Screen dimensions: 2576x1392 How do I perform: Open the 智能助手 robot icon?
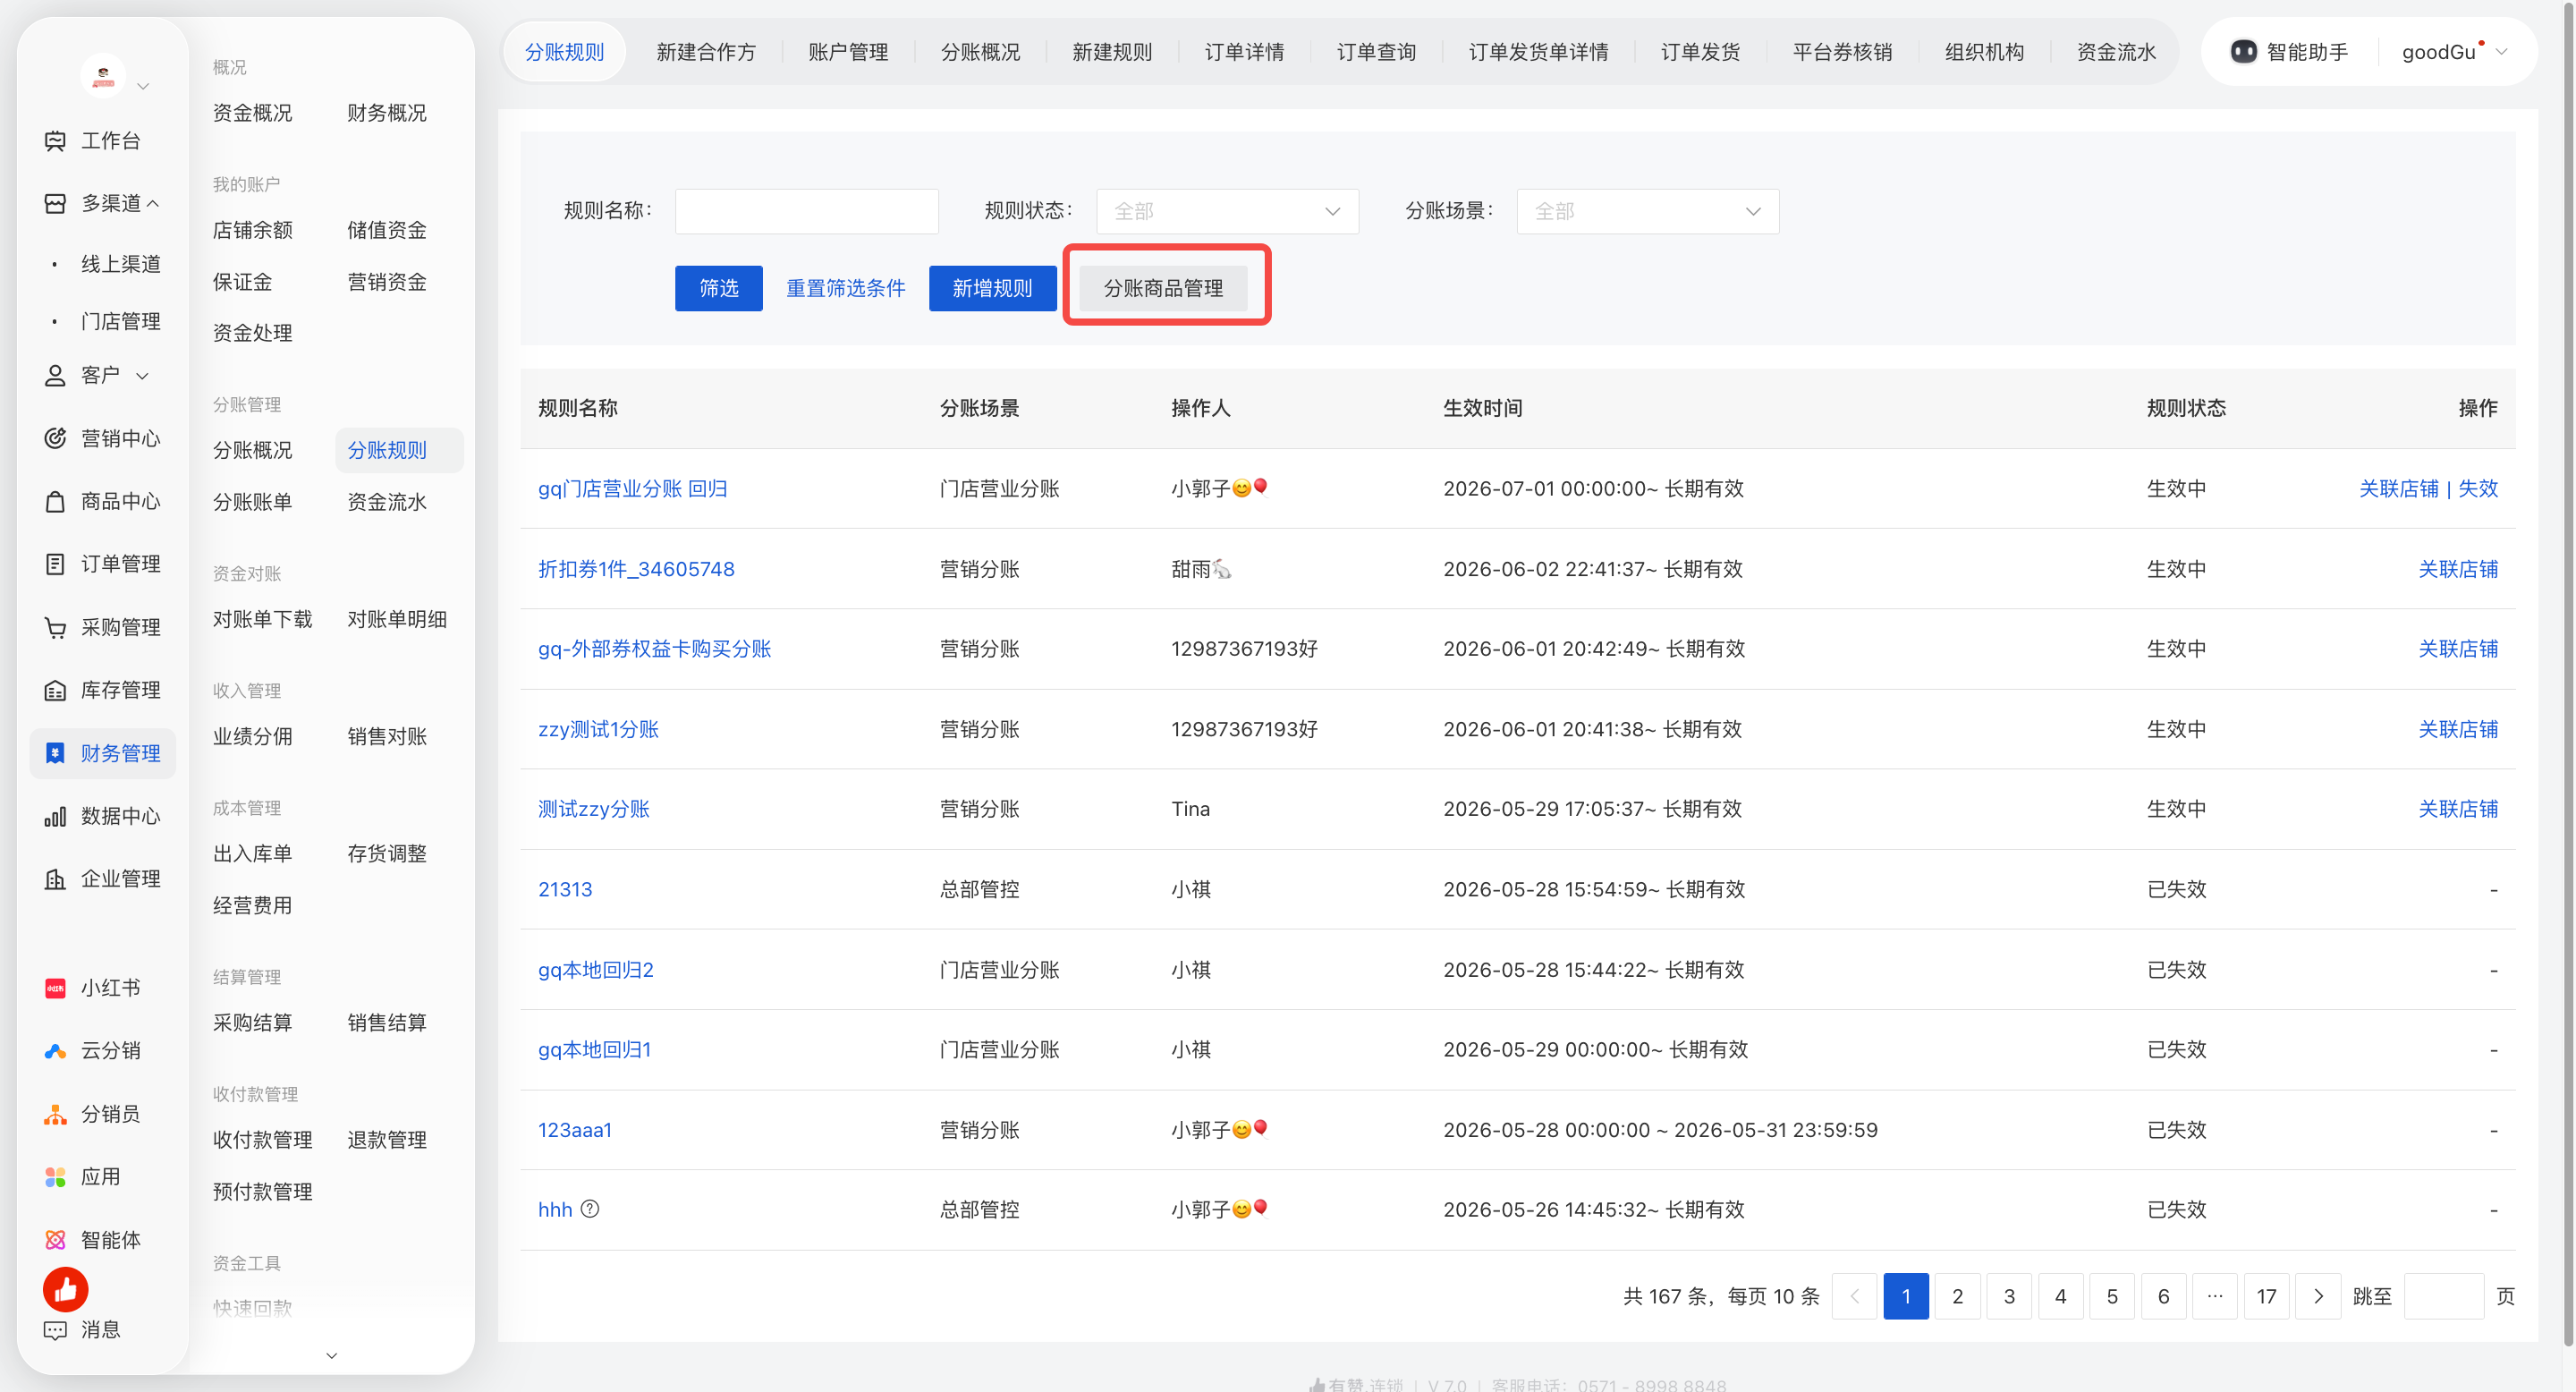pyautogui.click(x=2243, y=52)
